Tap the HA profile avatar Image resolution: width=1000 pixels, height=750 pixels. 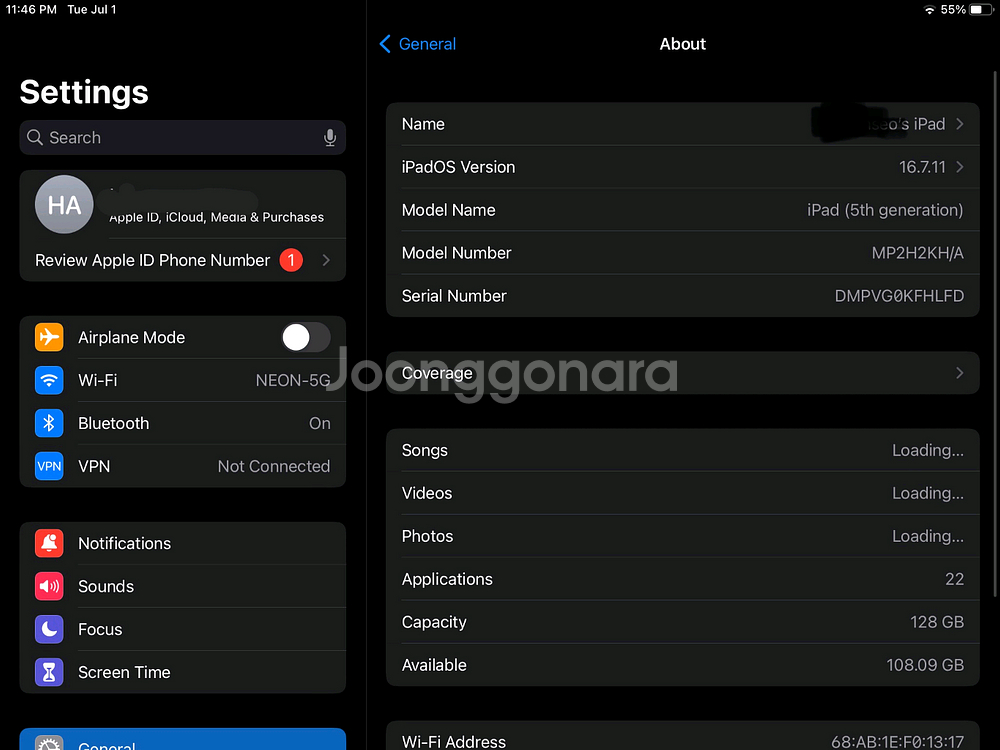point(64,205)
